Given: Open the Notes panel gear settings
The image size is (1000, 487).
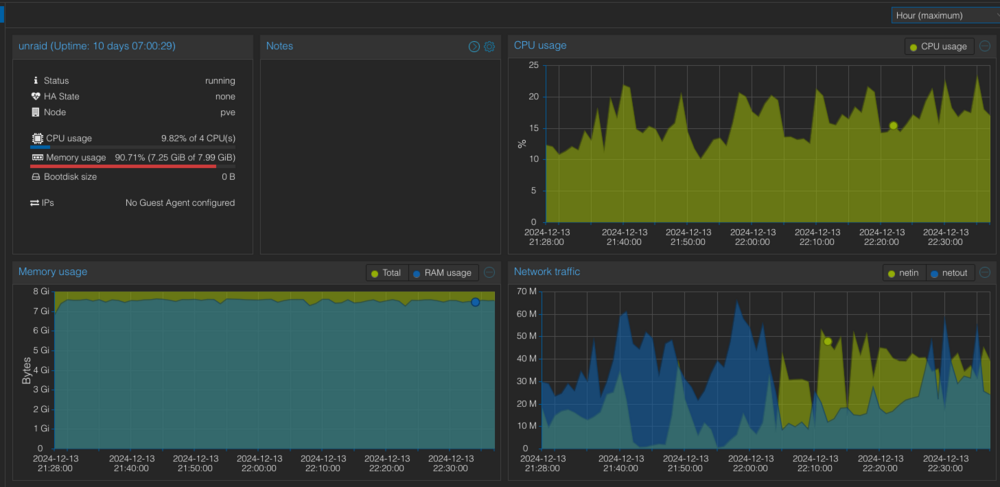Looking at the screenshot, I should point(489,47).
